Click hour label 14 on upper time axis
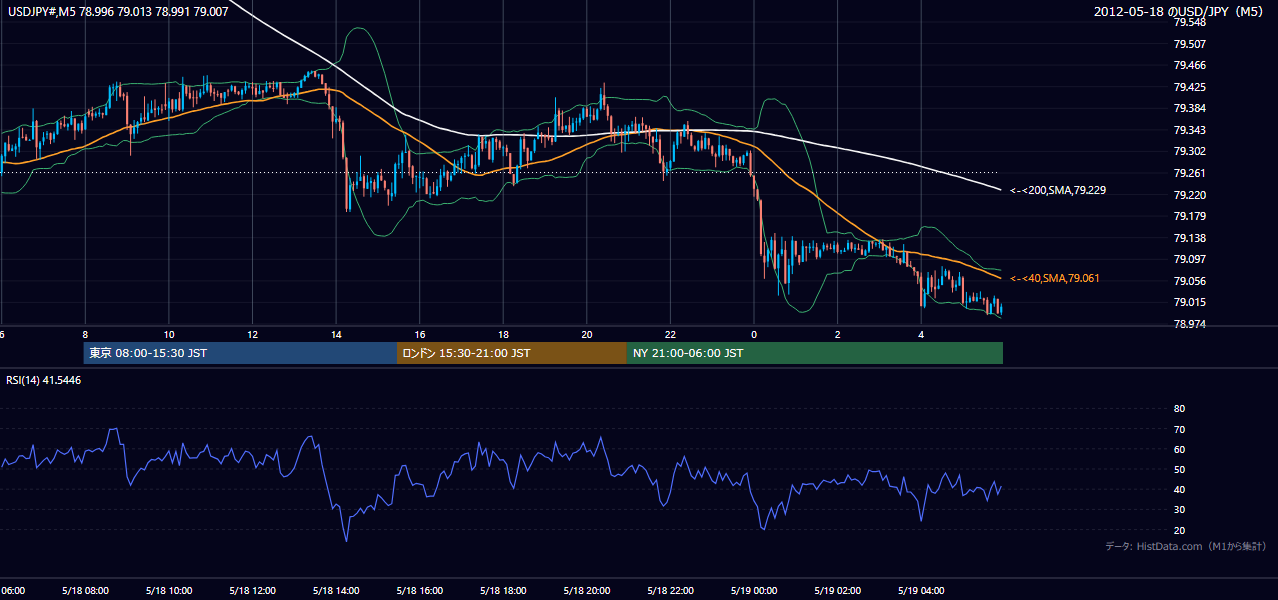 [x=337, y=335]
